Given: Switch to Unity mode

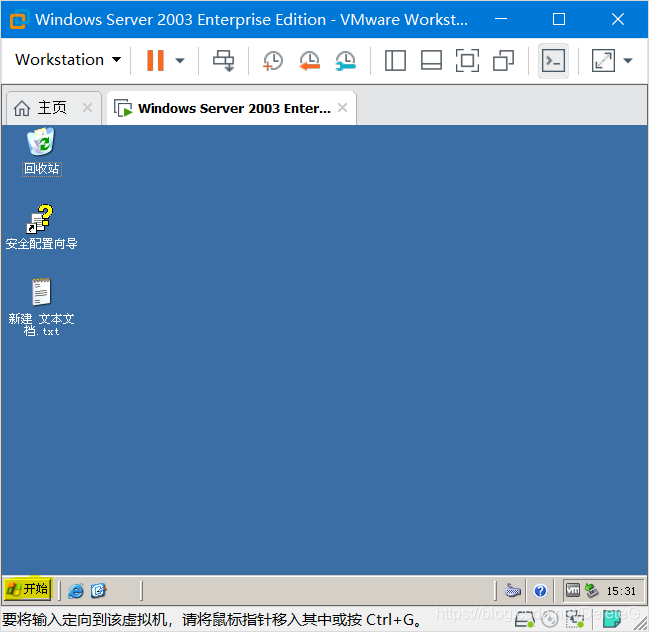Looking at the screenshot, I should pyautogui.click(x=503, y=60).
